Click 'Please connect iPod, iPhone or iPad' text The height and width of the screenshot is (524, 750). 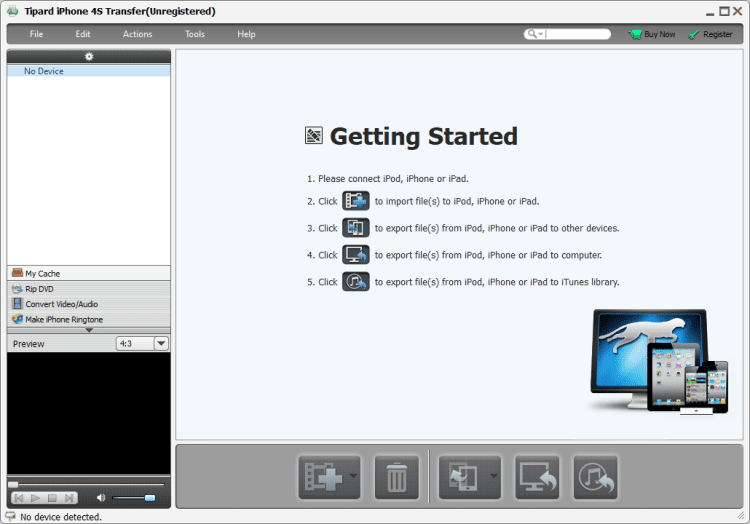point(393,178)
